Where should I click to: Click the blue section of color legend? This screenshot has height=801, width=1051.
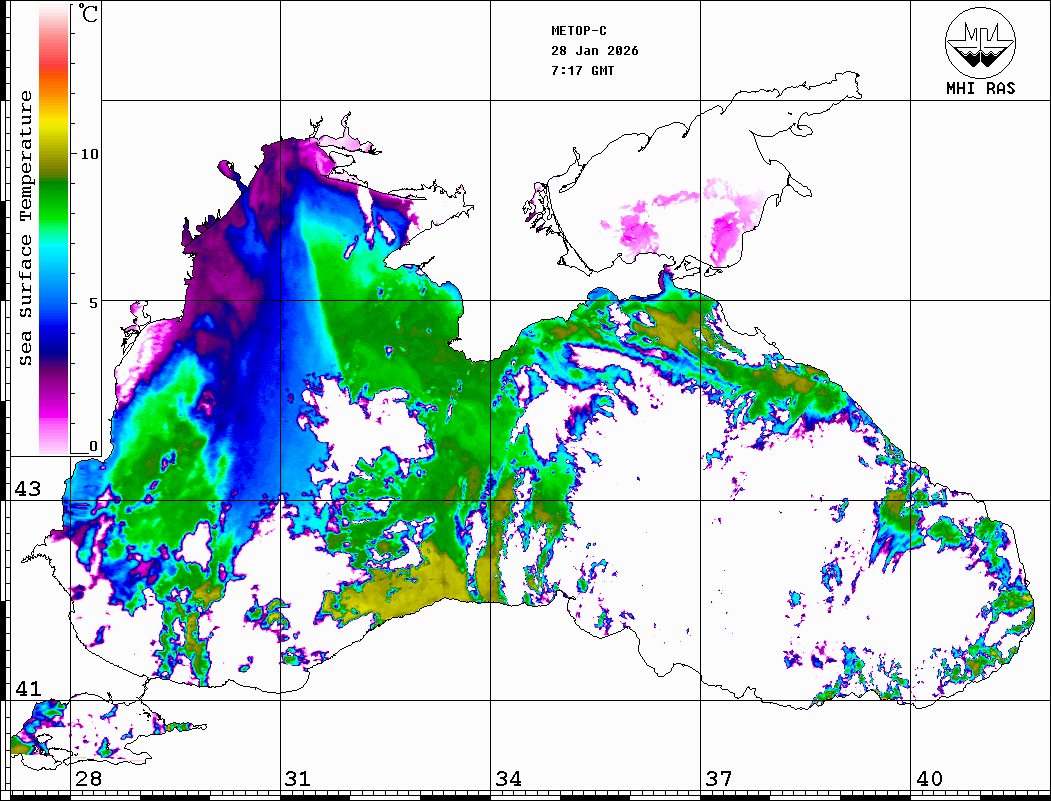click(x=54, y=318)
